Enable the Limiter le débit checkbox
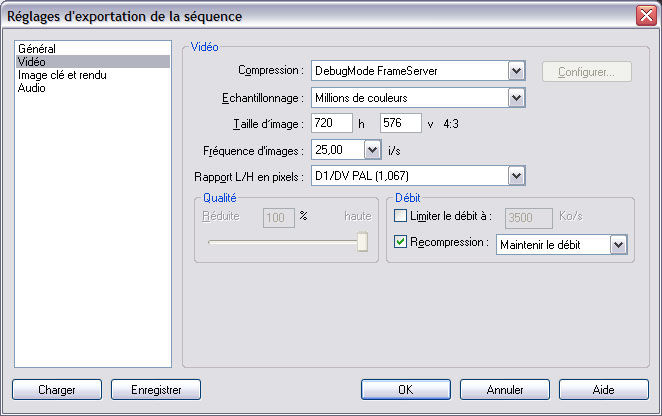662x416 pixels. [400, 216]
